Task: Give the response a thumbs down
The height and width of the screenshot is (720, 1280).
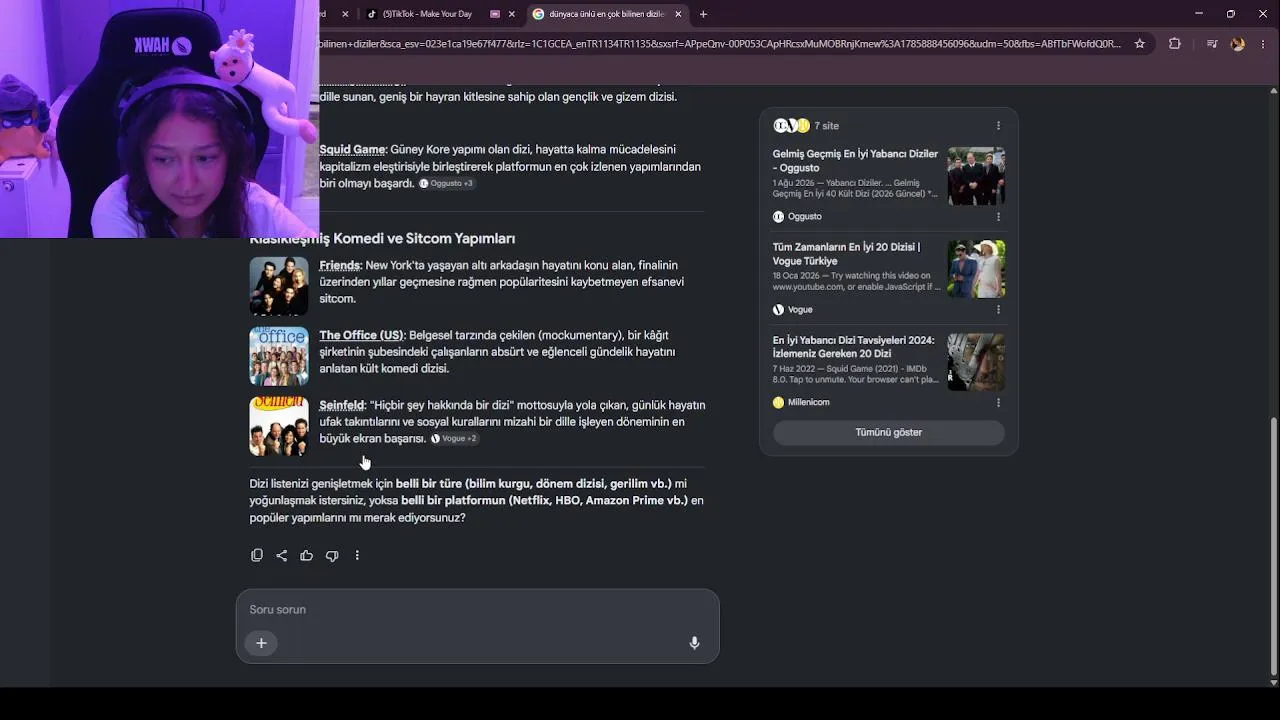Action: (332, 556)
